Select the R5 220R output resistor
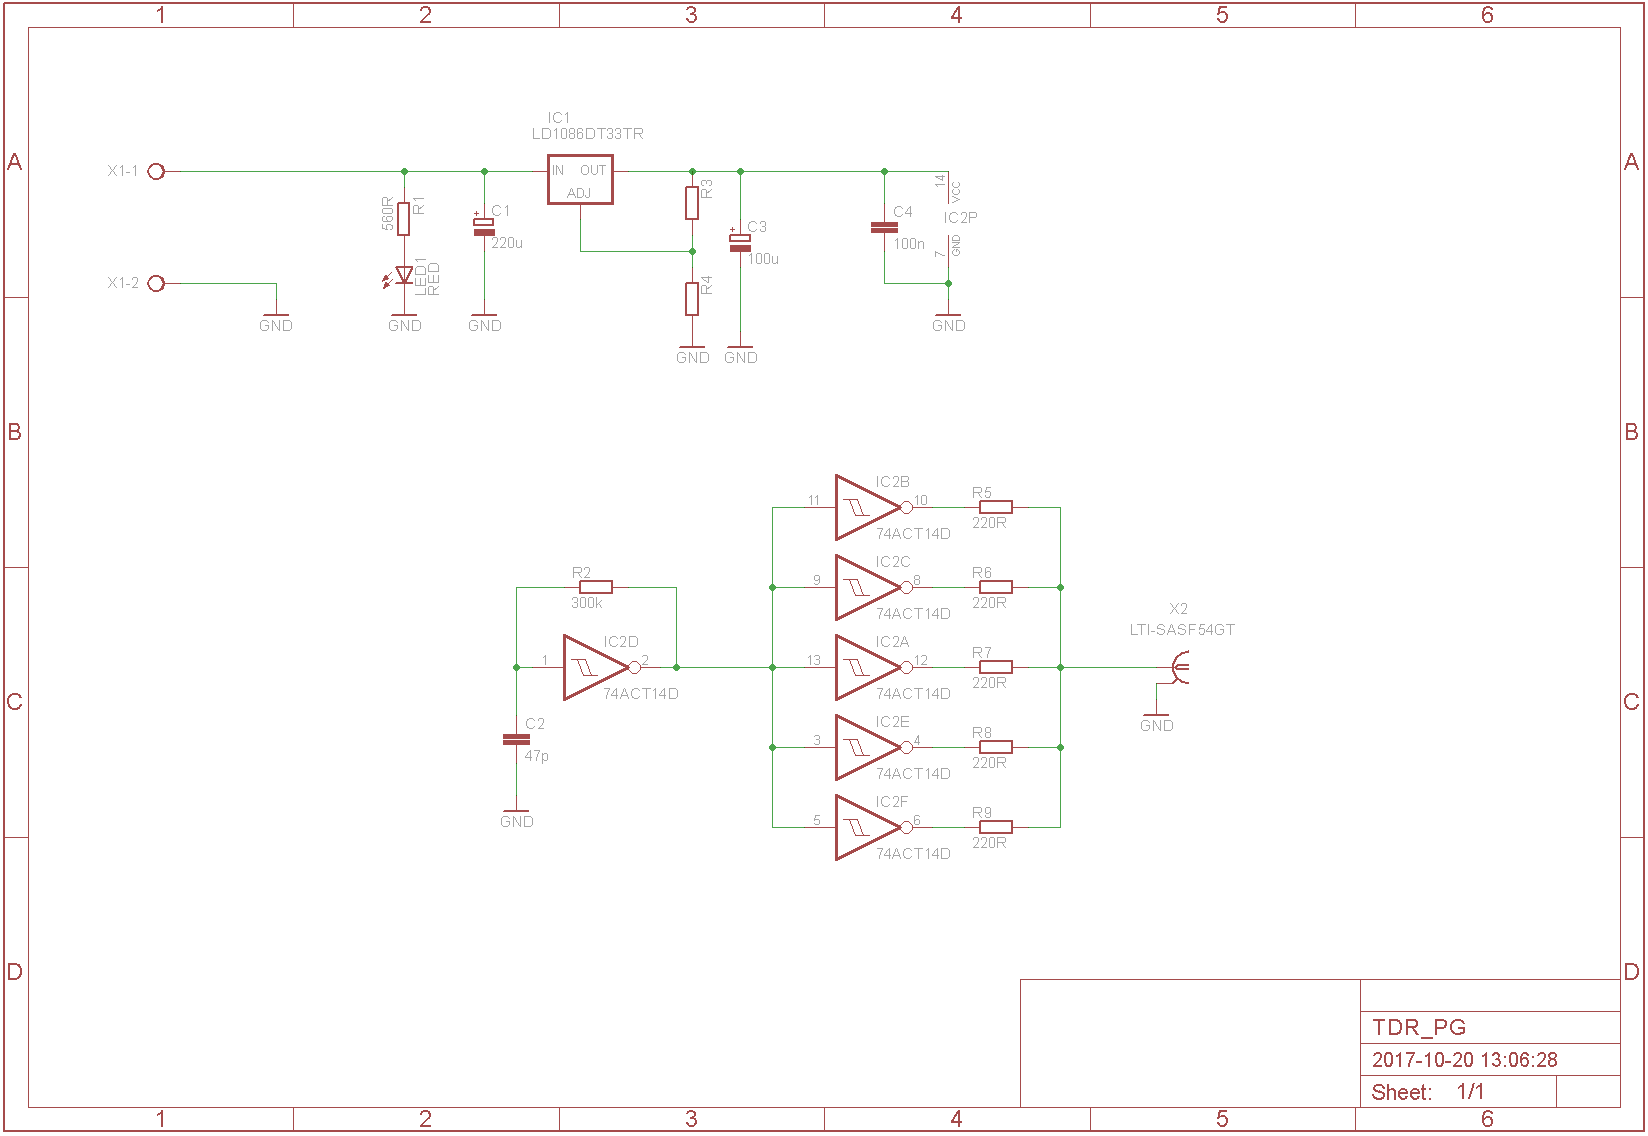 pos(996,507)
